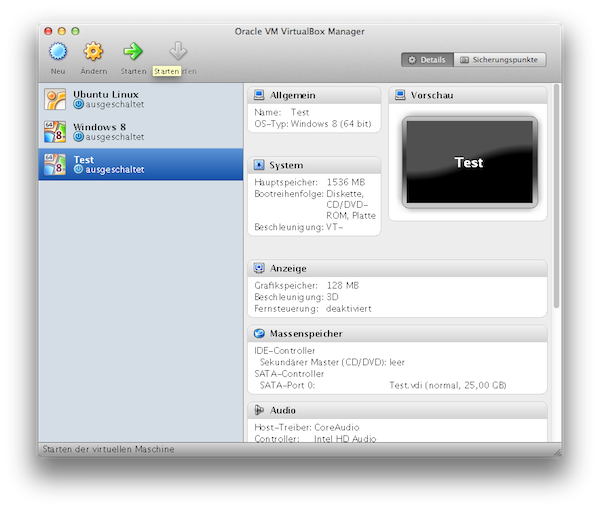
Task: Open the System settings header
Action: 314,165
